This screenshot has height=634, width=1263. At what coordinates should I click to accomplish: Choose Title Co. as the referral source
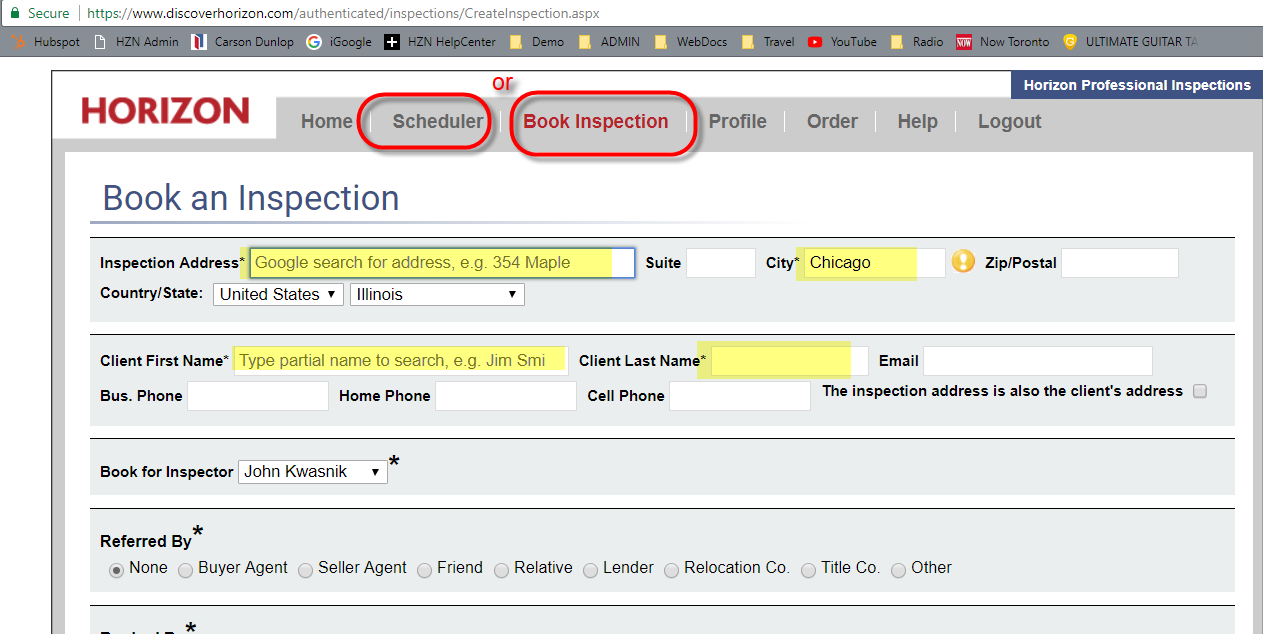(809, 570)
